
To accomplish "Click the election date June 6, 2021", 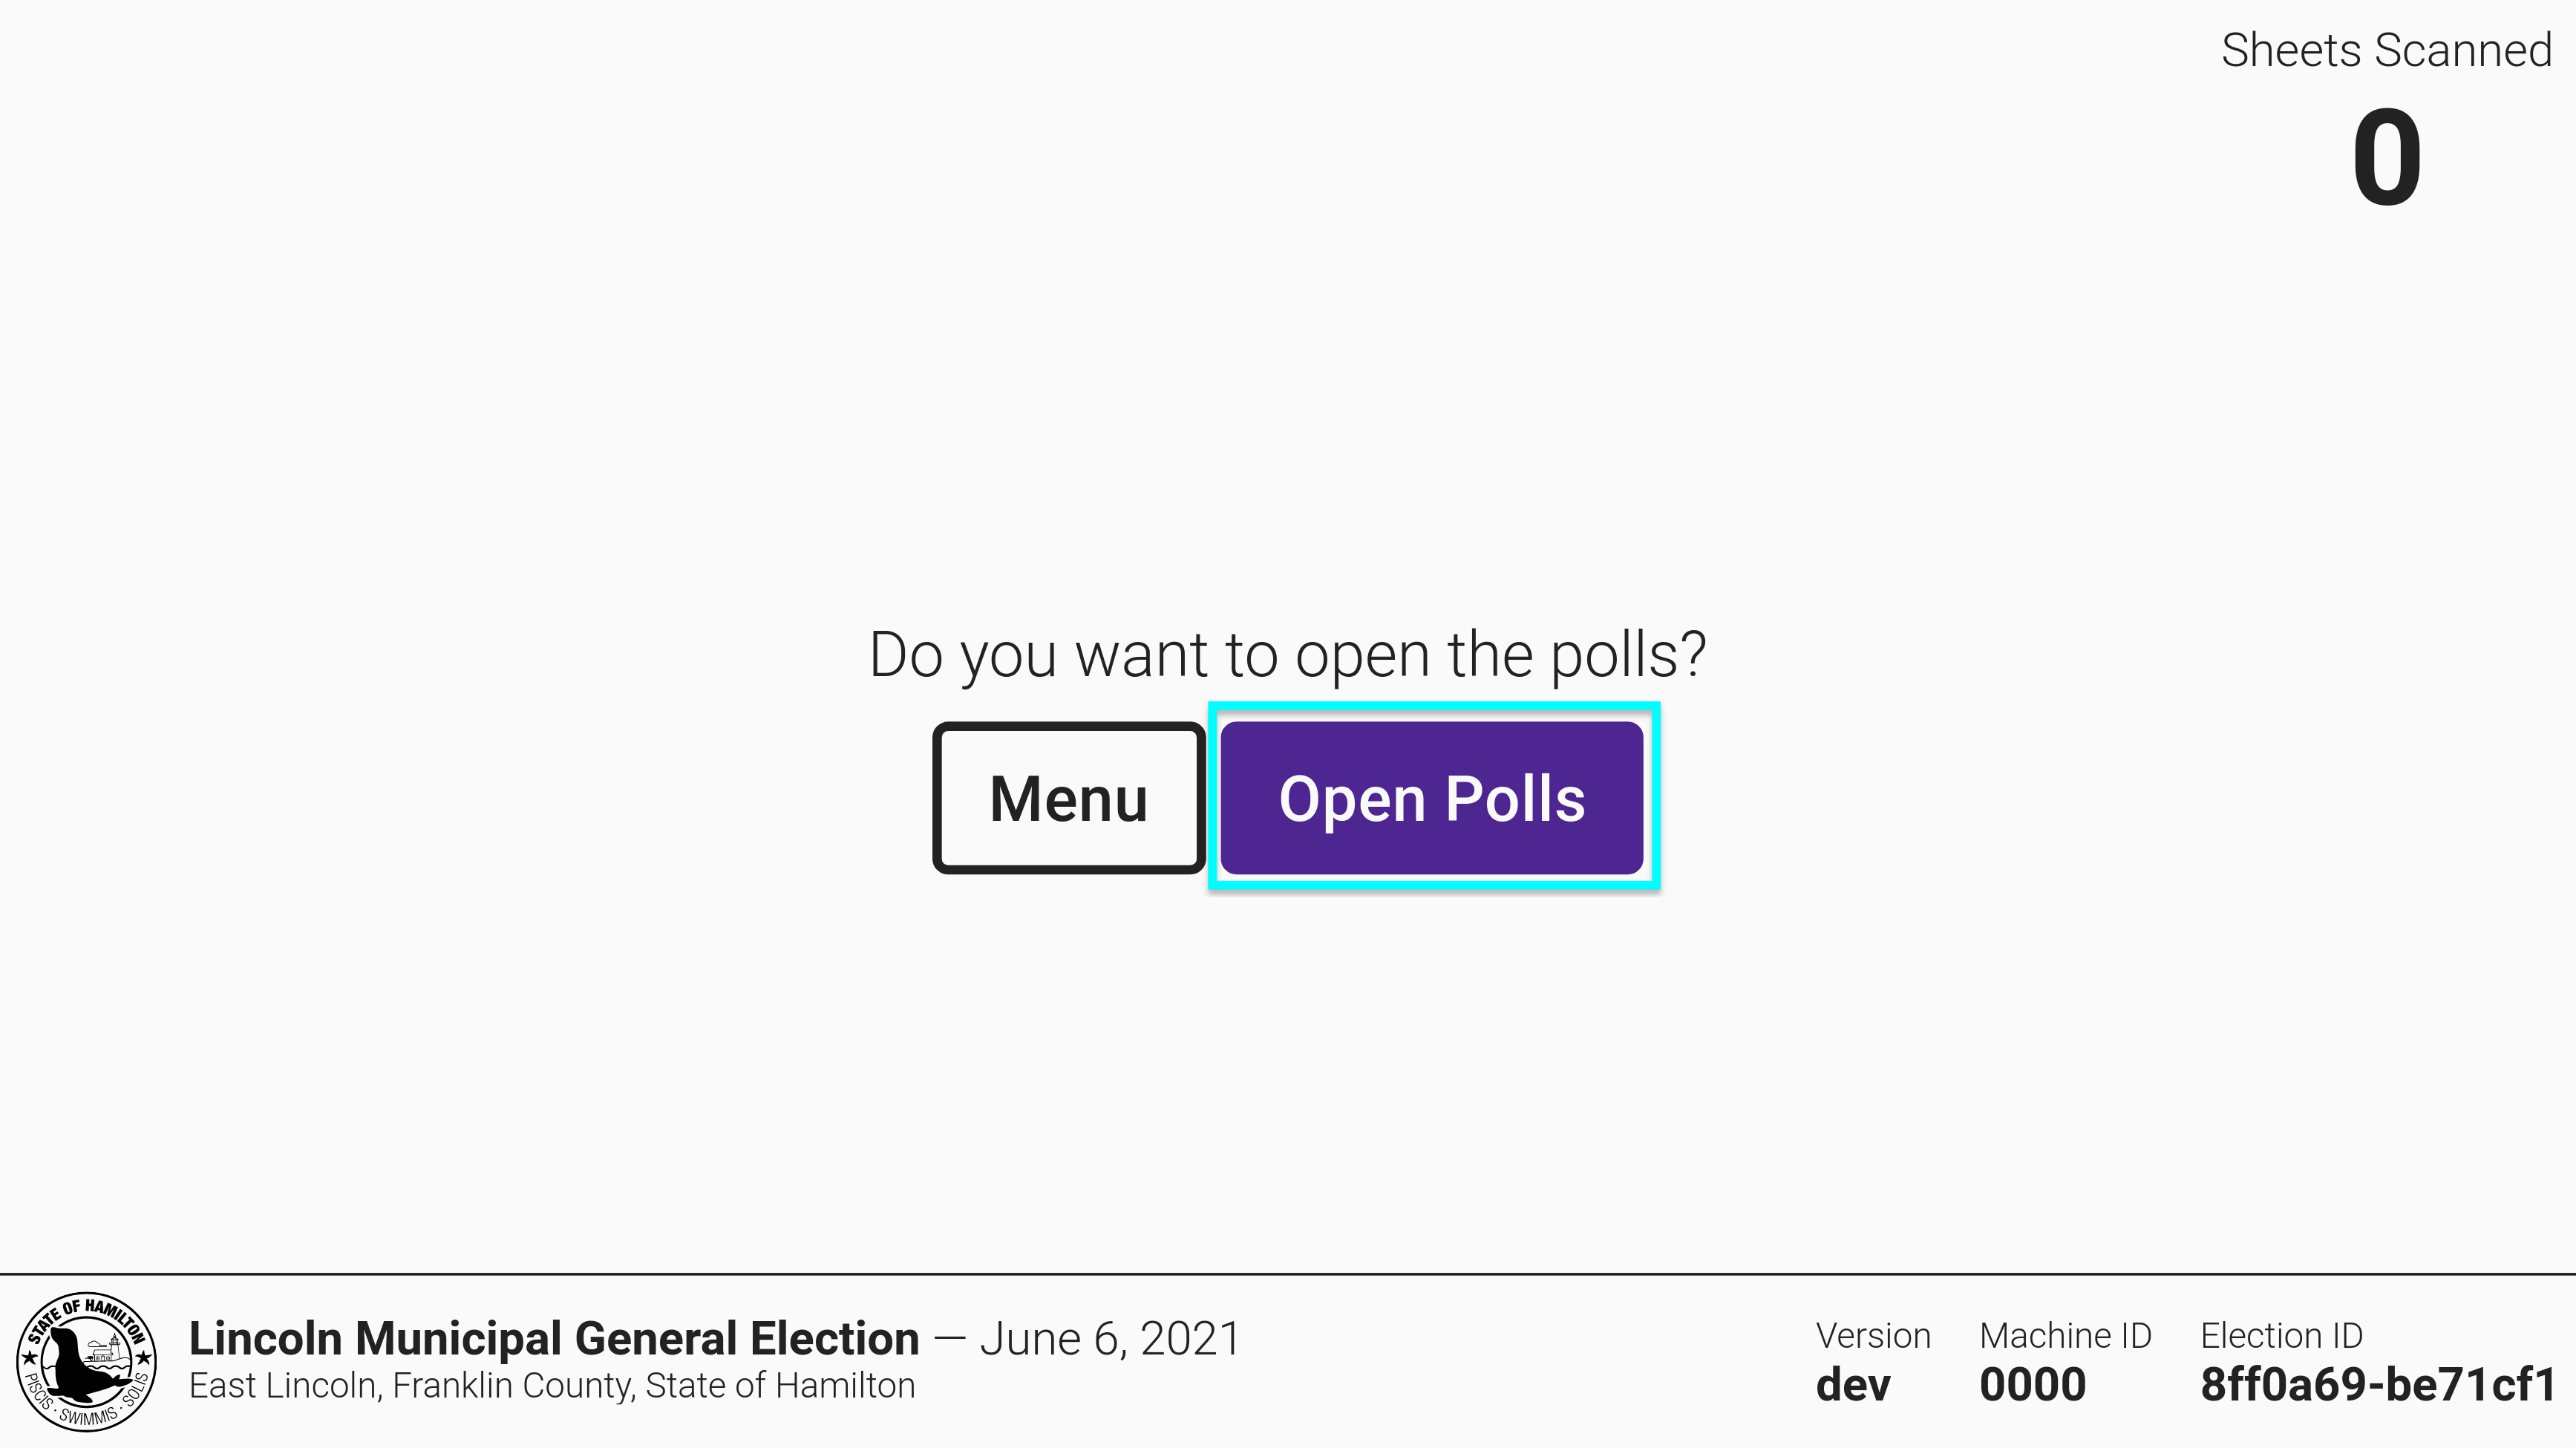I will tap(1110, 1338).
